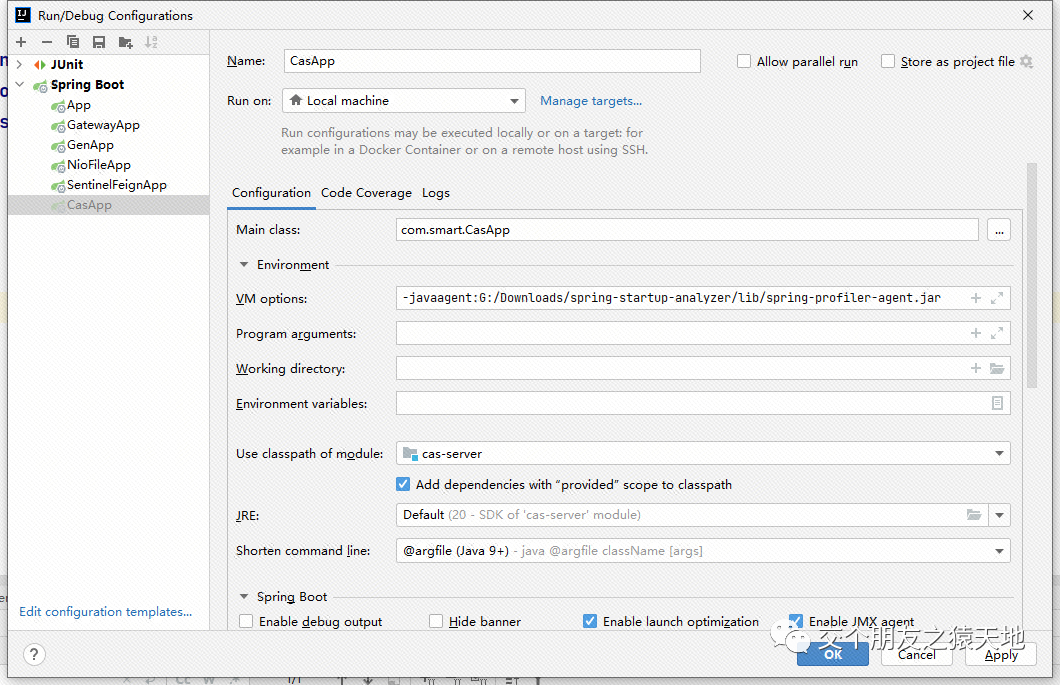Enable debug output checkbox
This screenshot has height=685, width=1060.
(246, 621)
